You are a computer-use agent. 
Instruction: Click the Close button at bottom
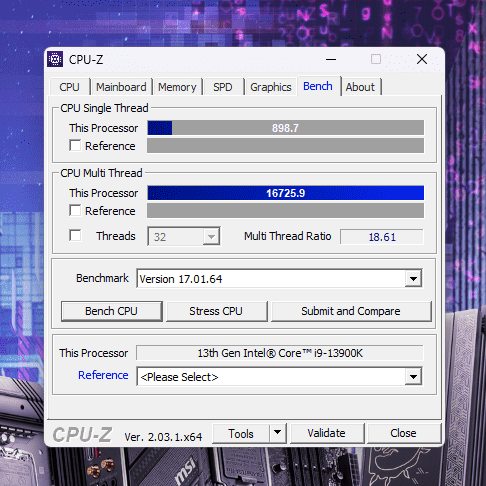tap(403, 433)
